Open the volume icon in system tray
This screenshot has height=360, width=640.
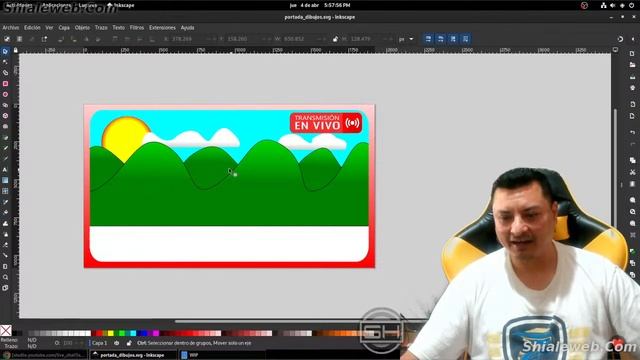613,5
